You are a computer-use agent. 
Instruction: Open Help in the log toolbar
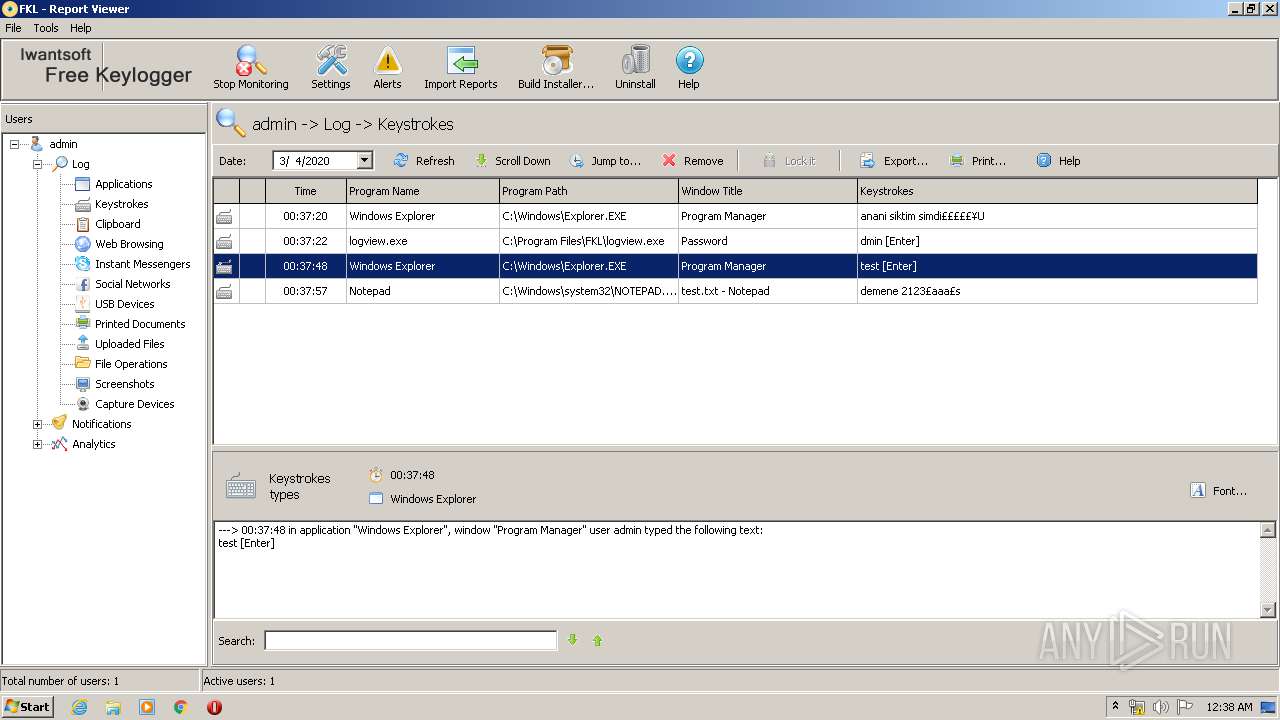click(x=1058, y=161)
